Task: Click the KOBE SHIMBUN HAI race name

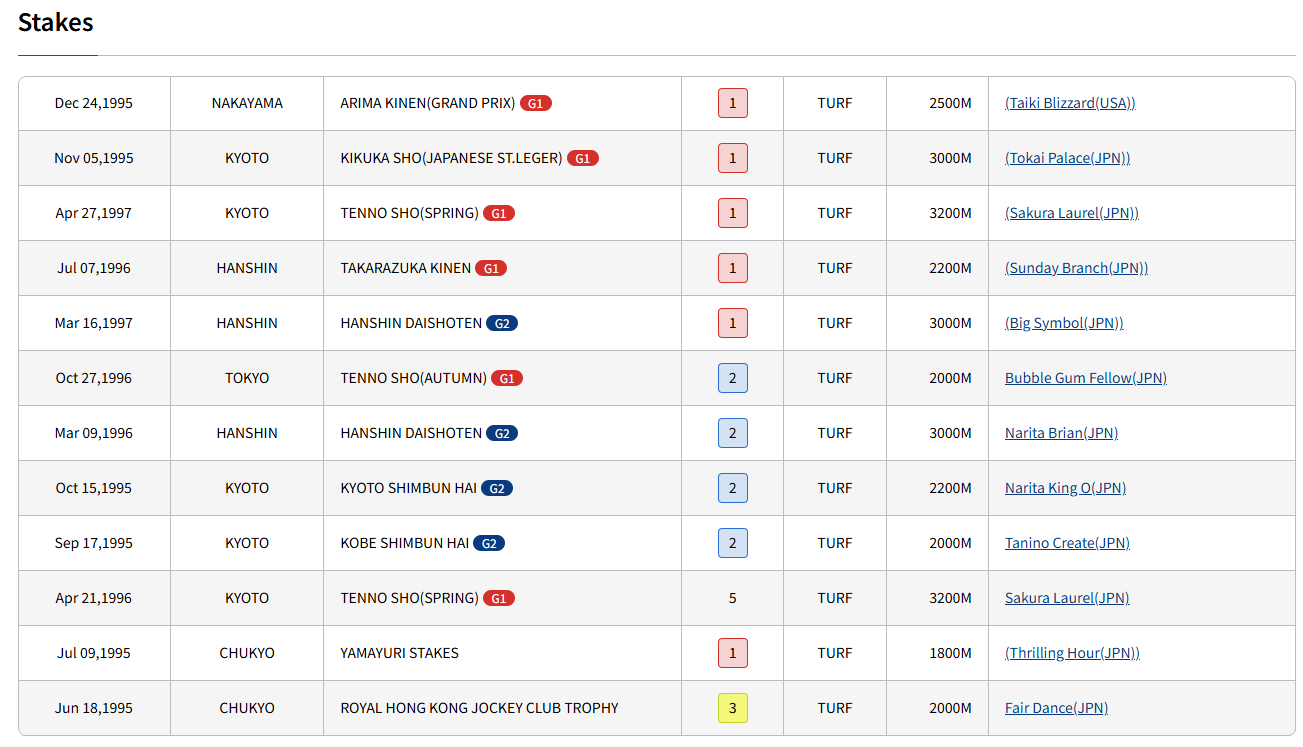Action: [x=404, y=543]
